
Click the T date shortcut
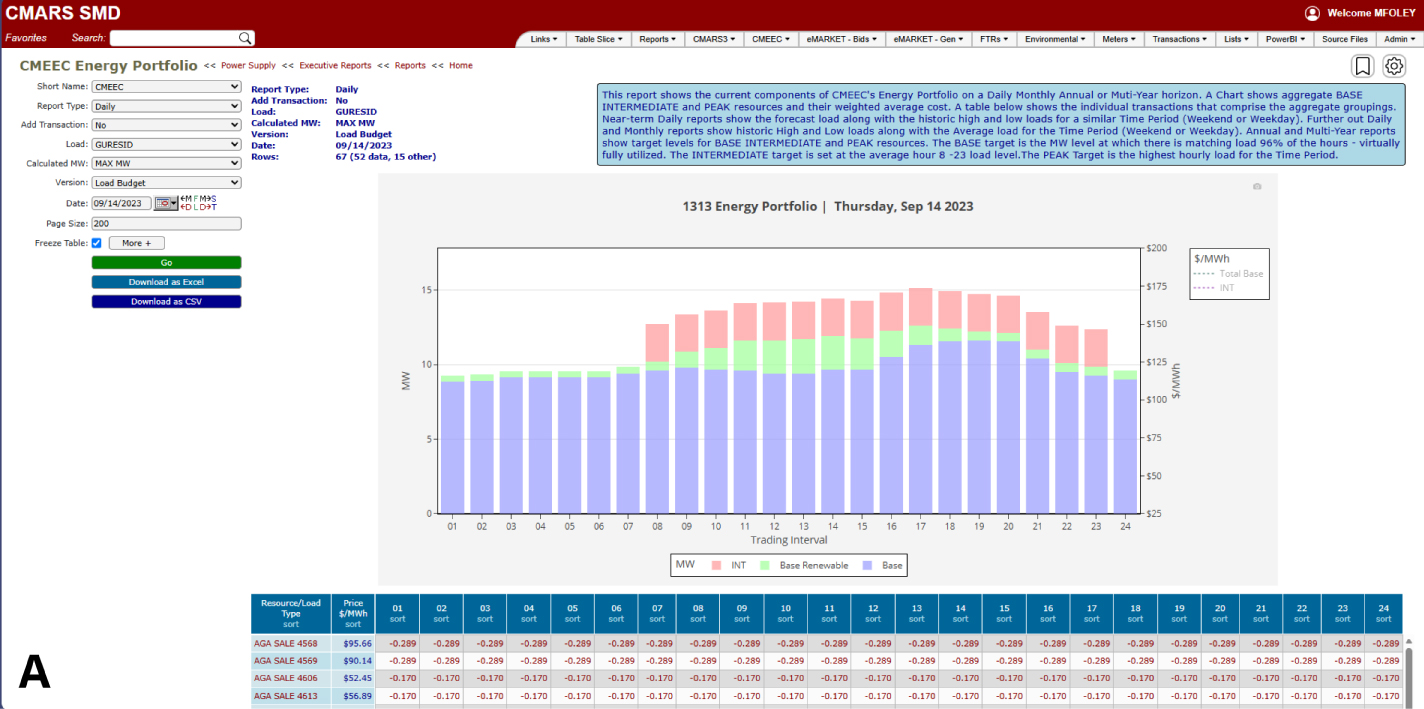[214, 207]
